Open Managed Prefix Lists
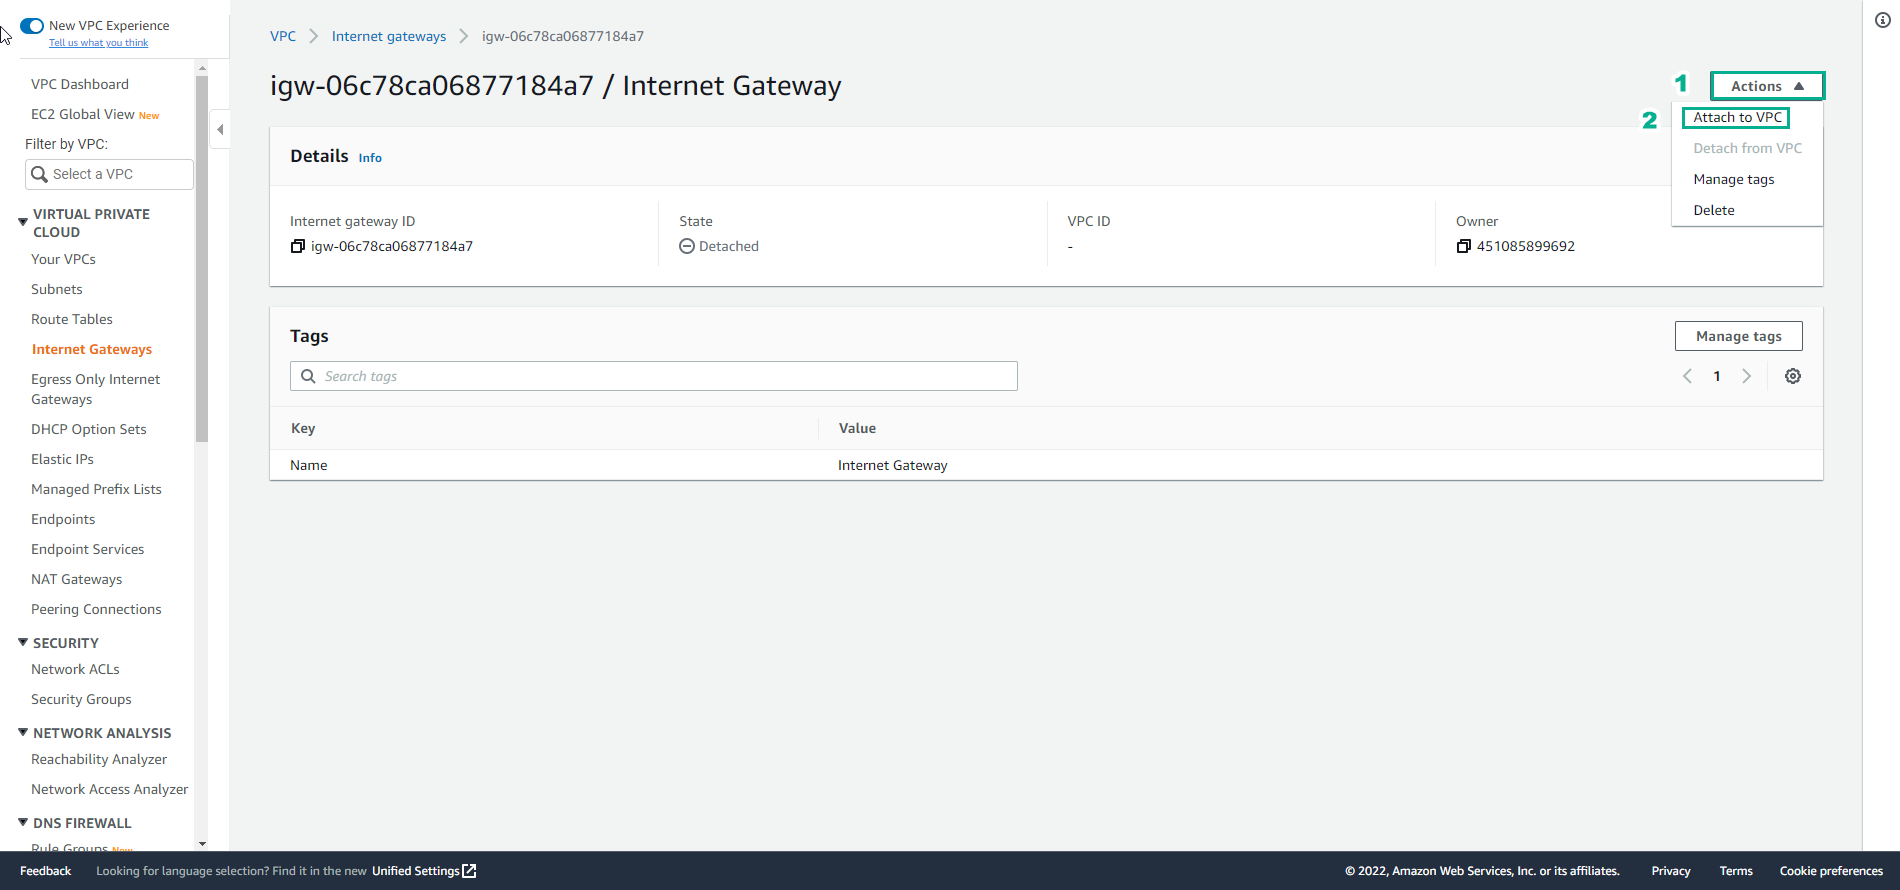Viewport: 1900px width, 890px height. [96, 489]
